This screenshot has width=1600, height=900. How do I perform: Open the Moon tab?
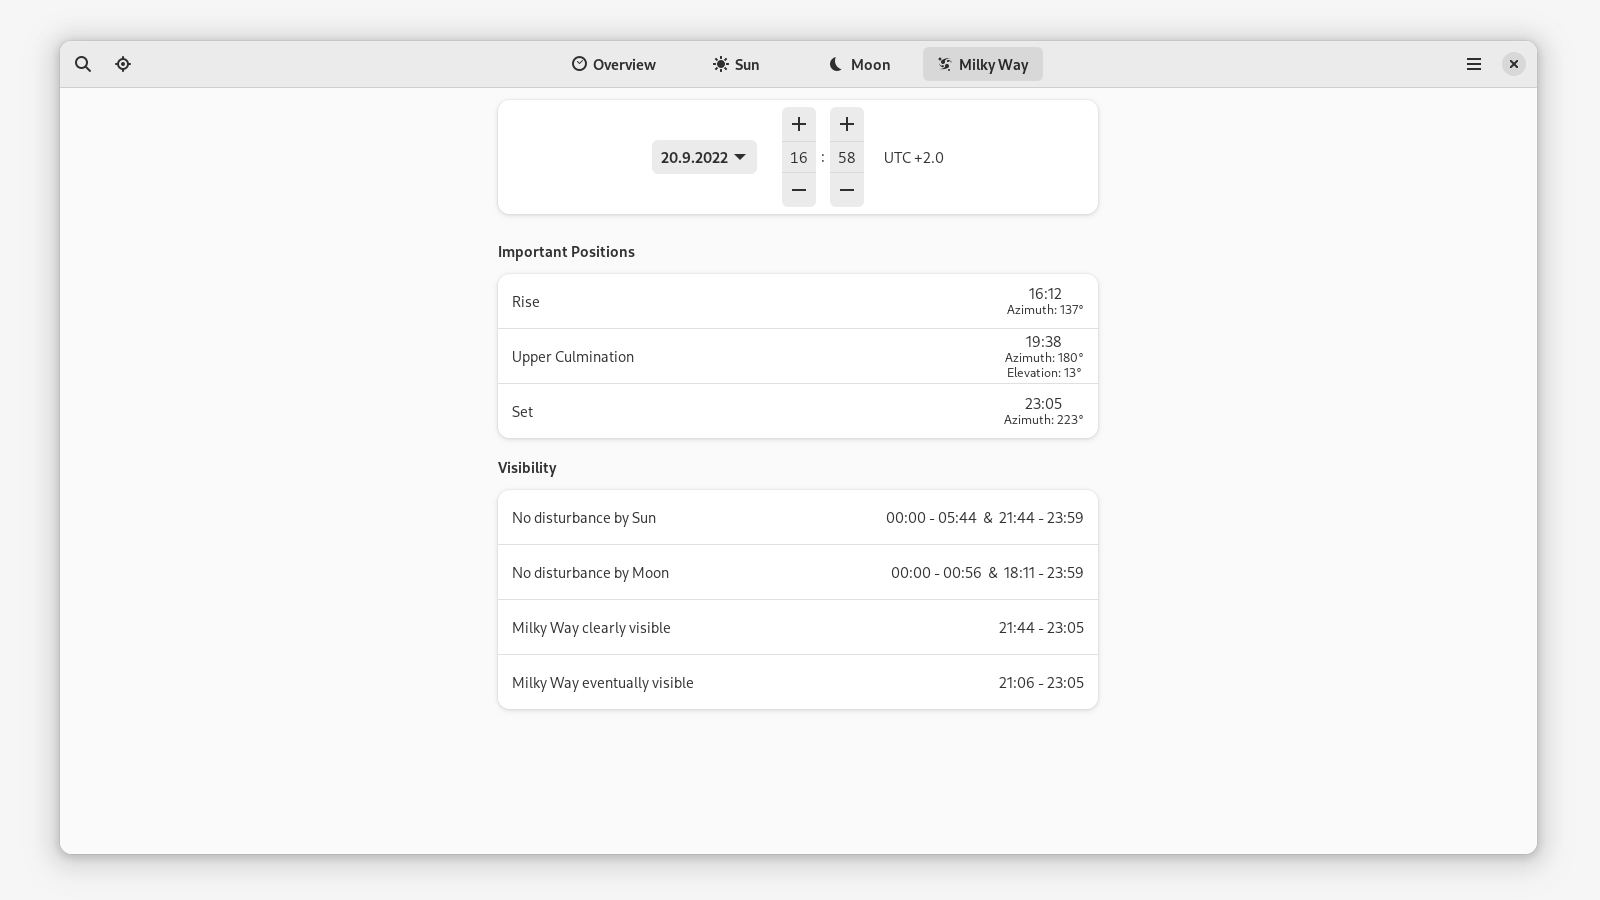click(x=859, y=64)
